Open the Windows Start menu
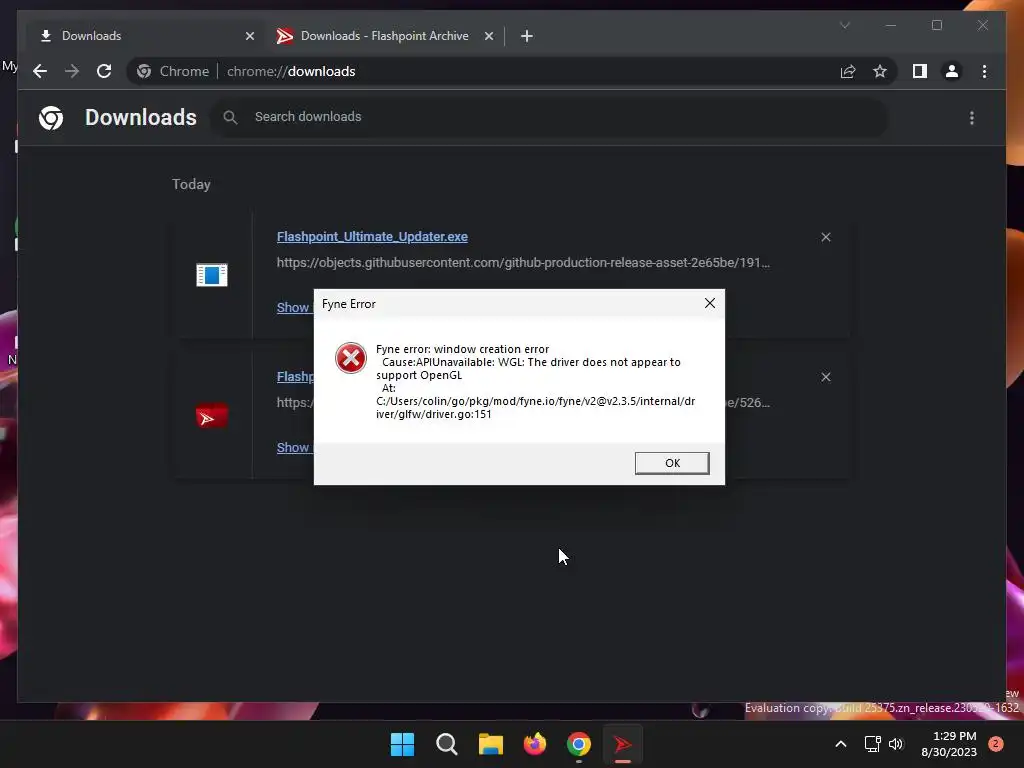This screenshot has height=768, width=1024. pos(402,744)
